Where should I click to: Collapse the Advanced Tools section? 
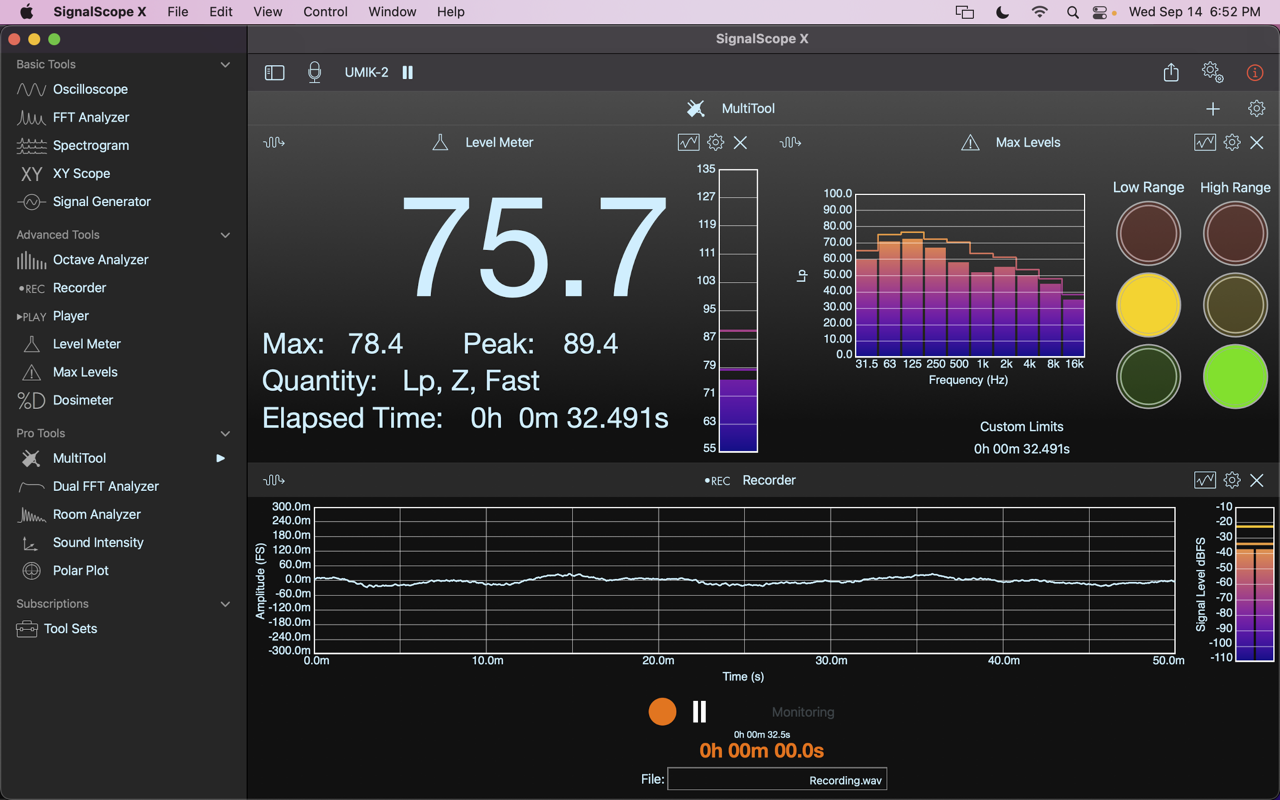(x=225, y=235)
